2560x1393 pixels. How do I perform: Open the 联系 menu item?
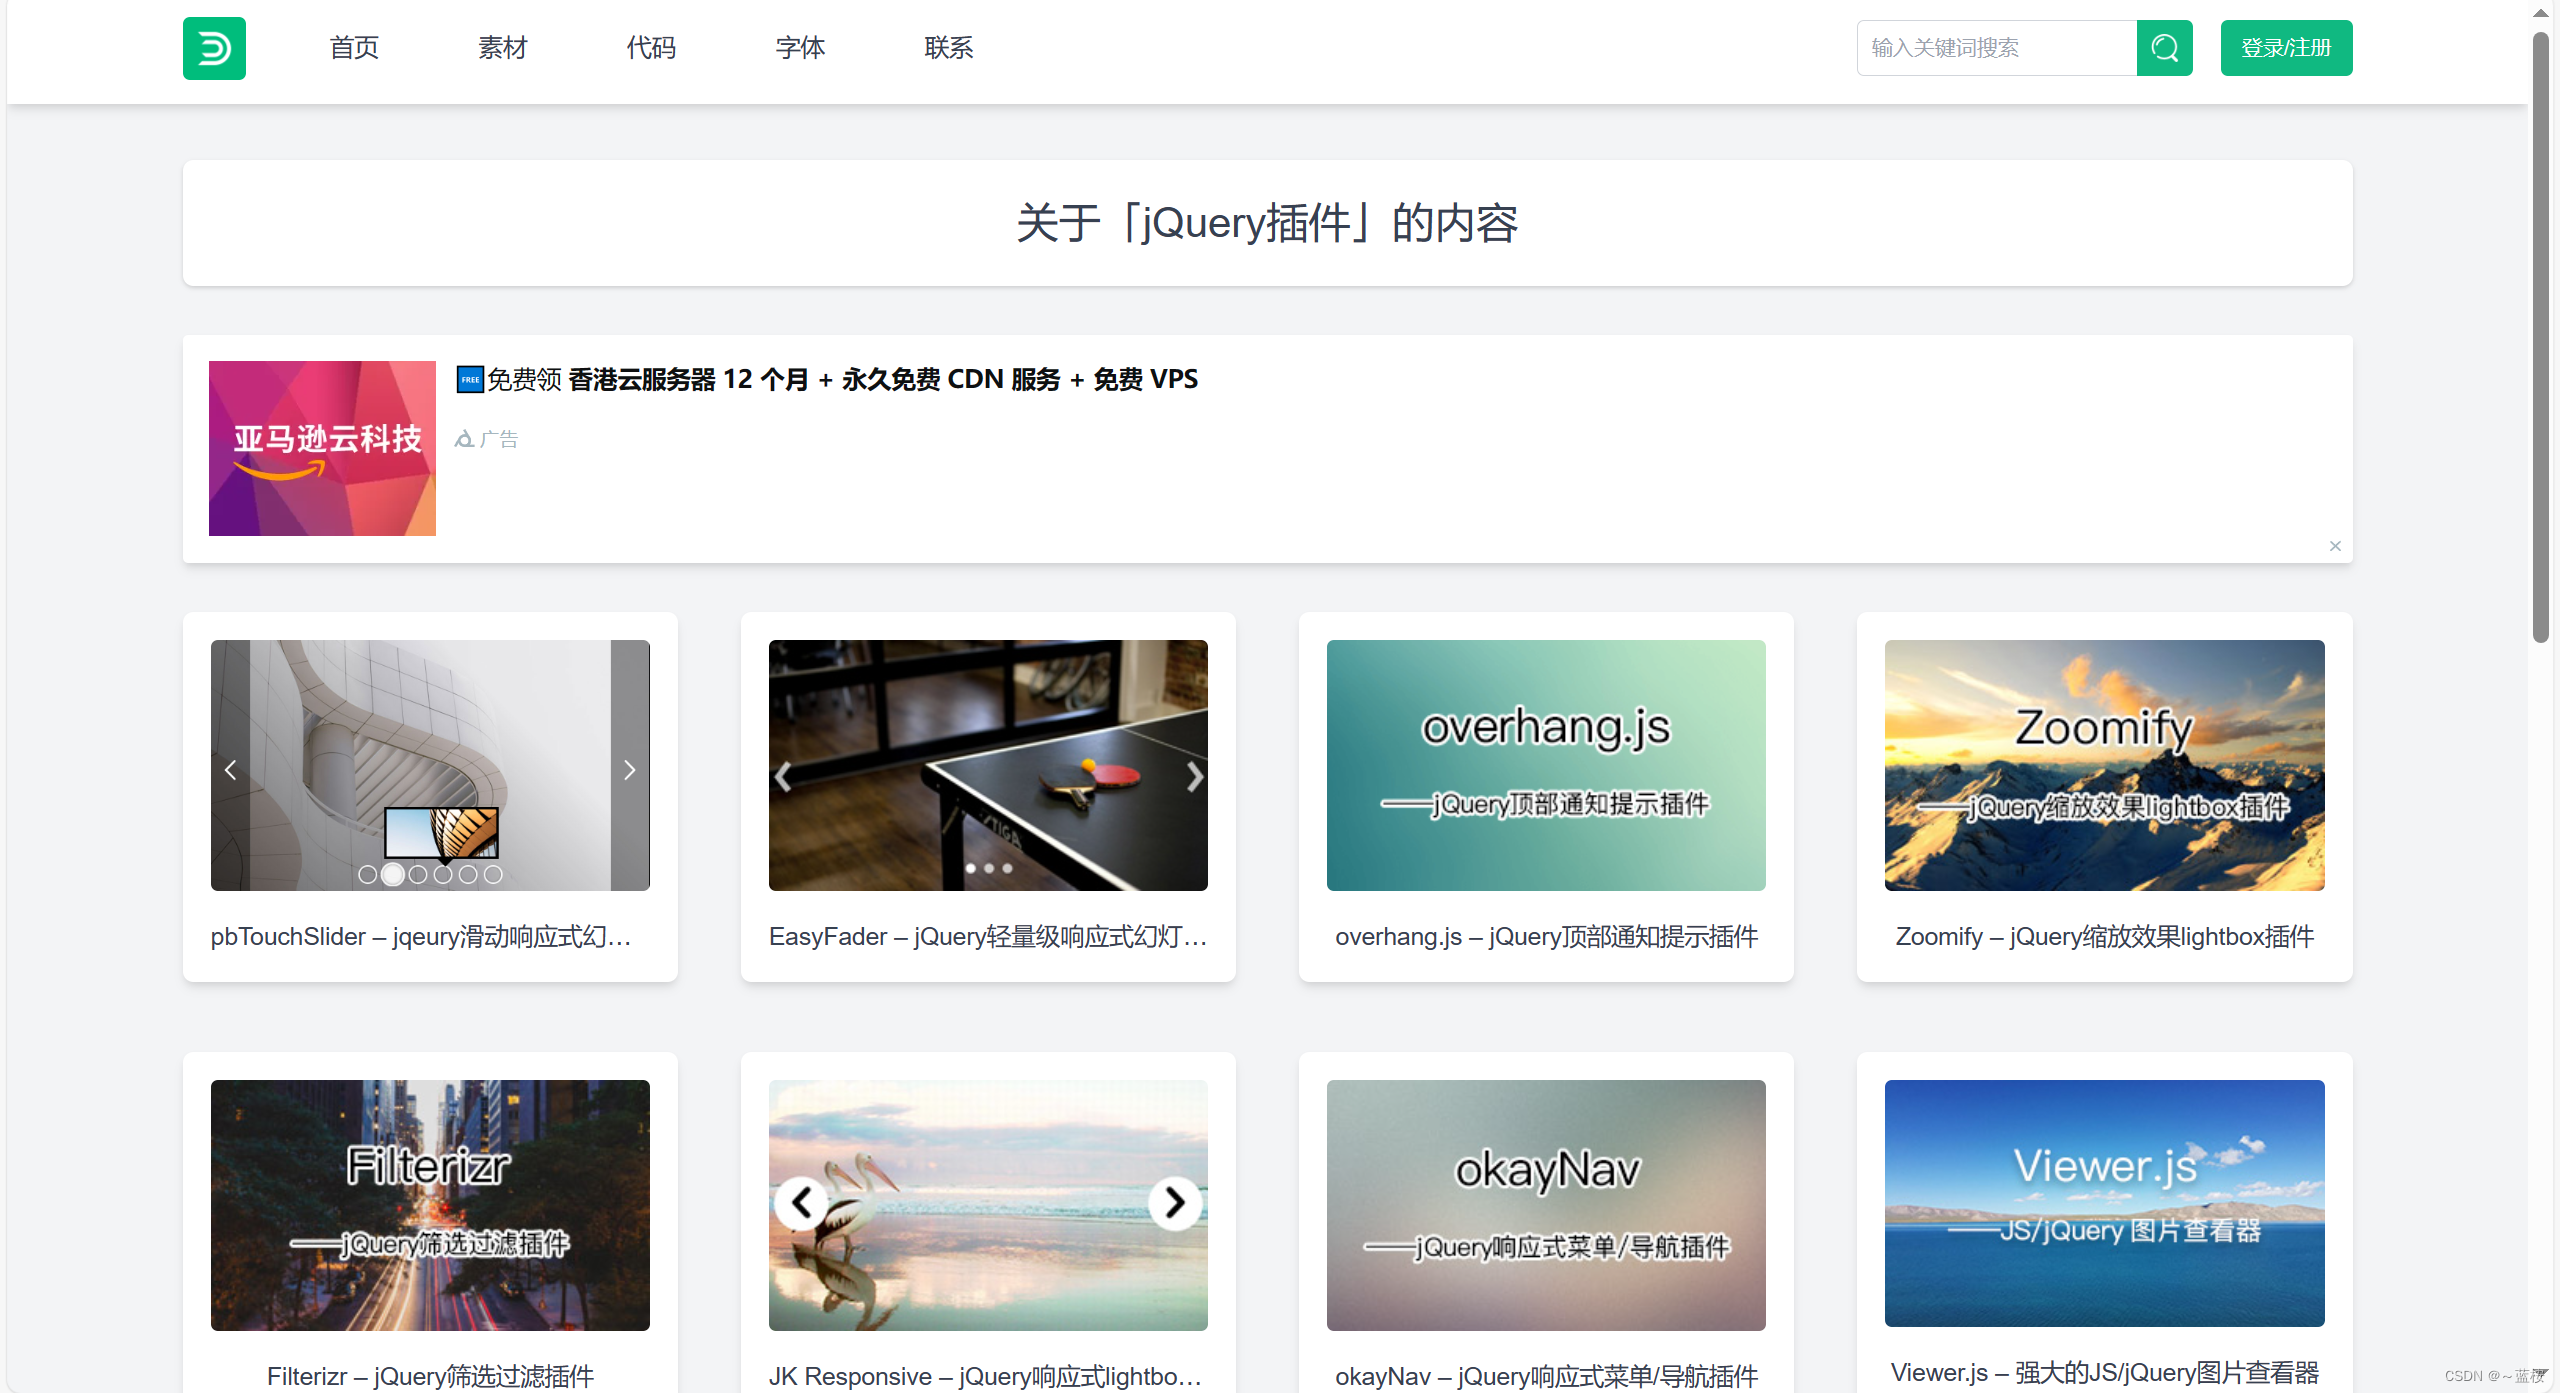coord(949,48)
